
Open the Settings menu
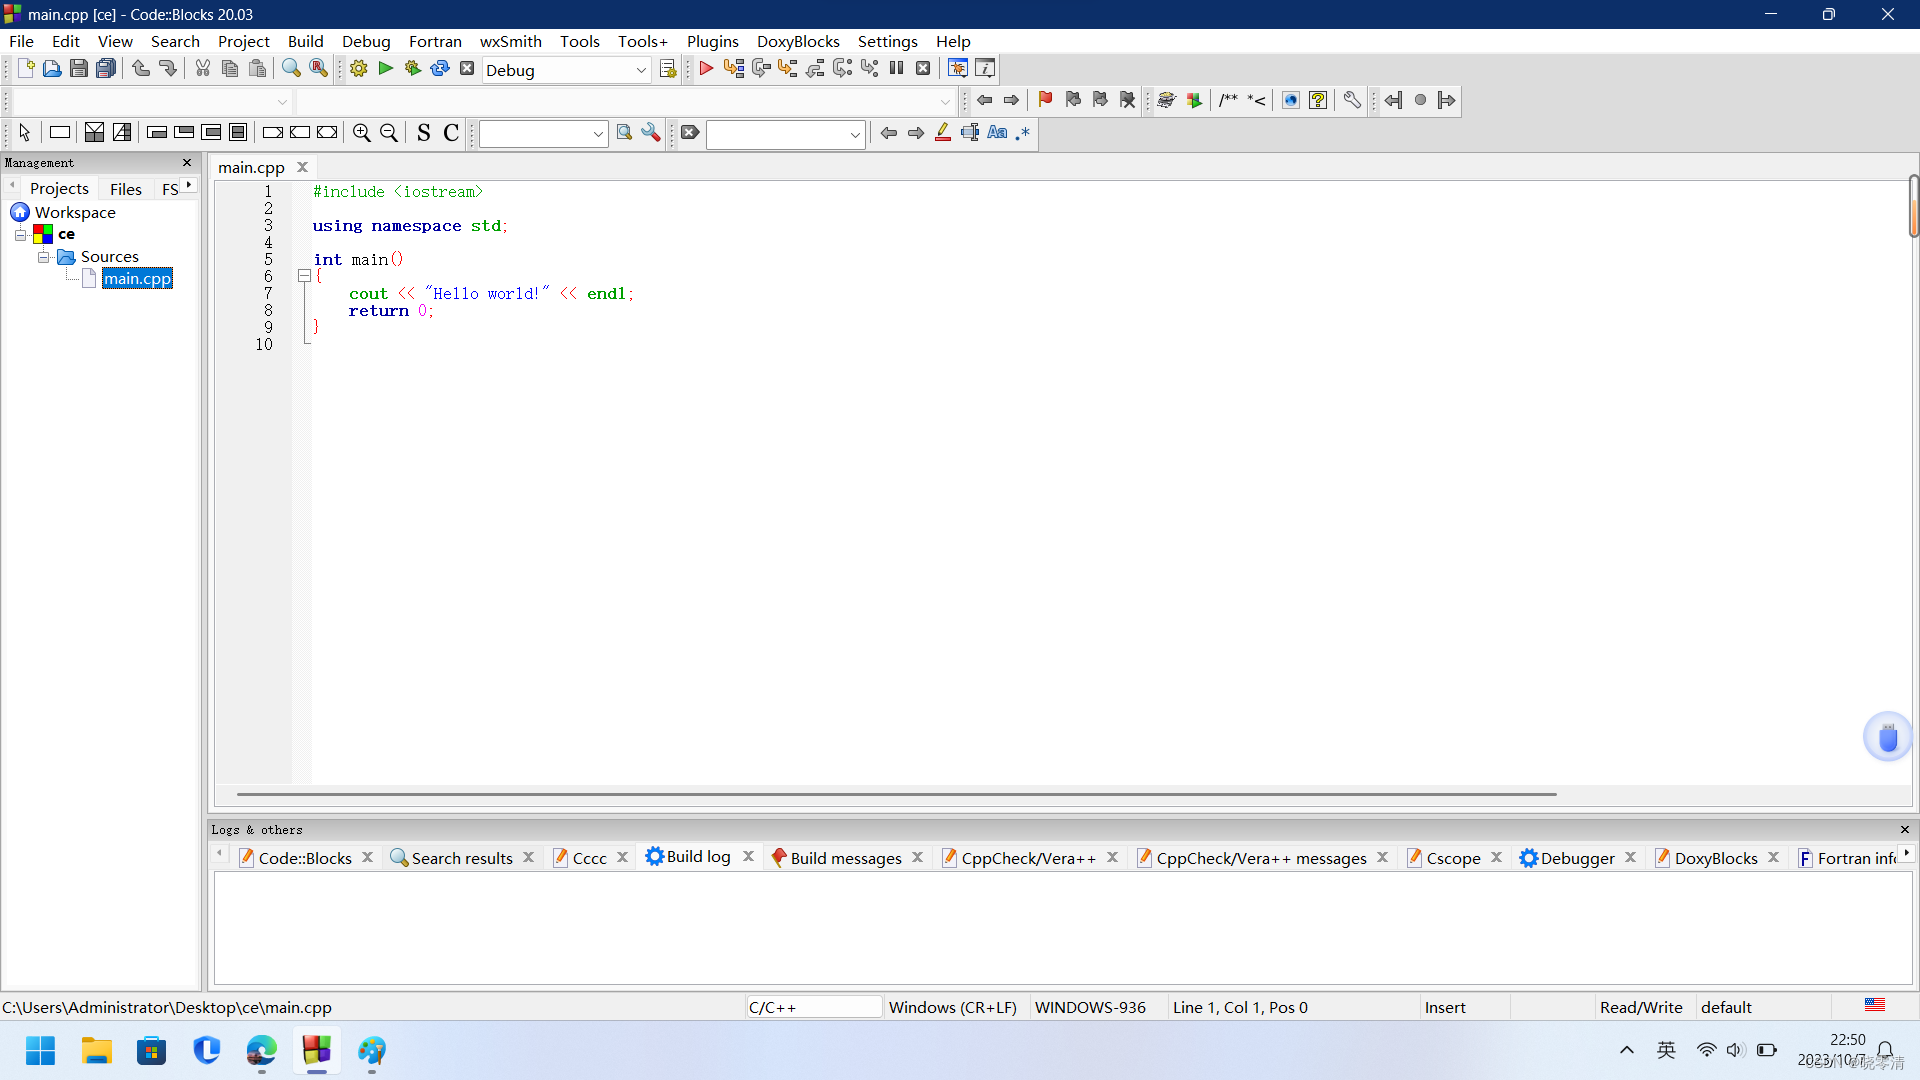(887, 41)
